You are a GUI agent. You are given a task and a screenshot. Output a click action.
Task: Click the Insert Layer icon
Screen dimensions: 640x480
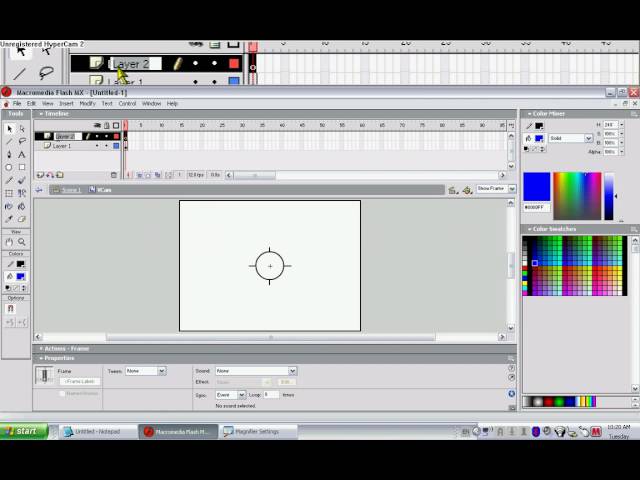[x=40, y=175]
